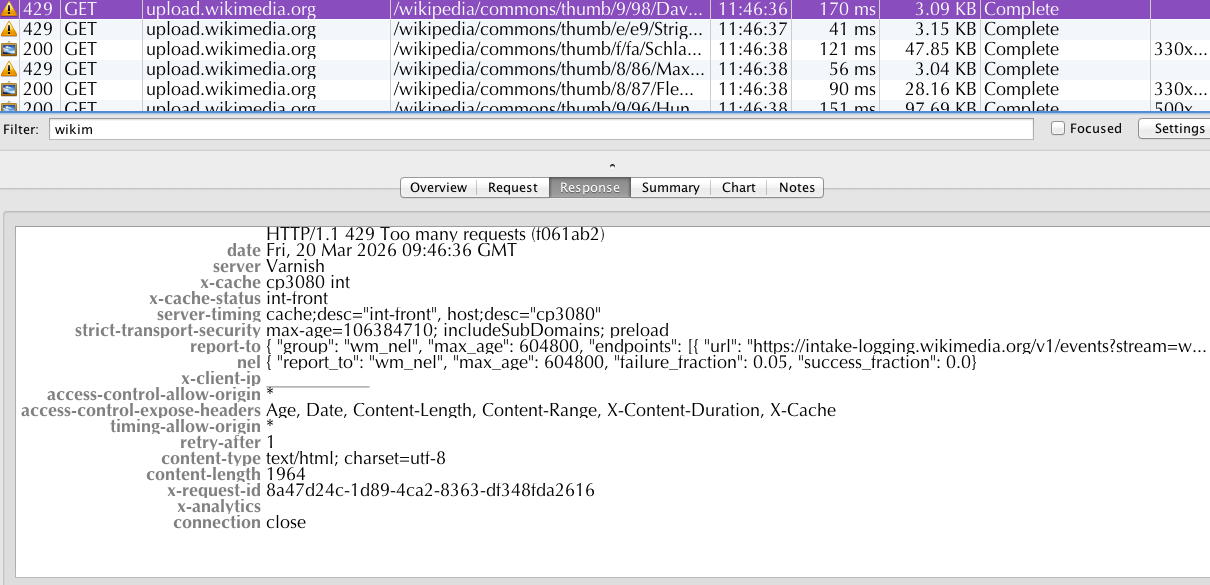Select the strict-transport-security max-age value
Image resolution: width=1210 pixels, height=585 pixels.
(x=467, y=330)
